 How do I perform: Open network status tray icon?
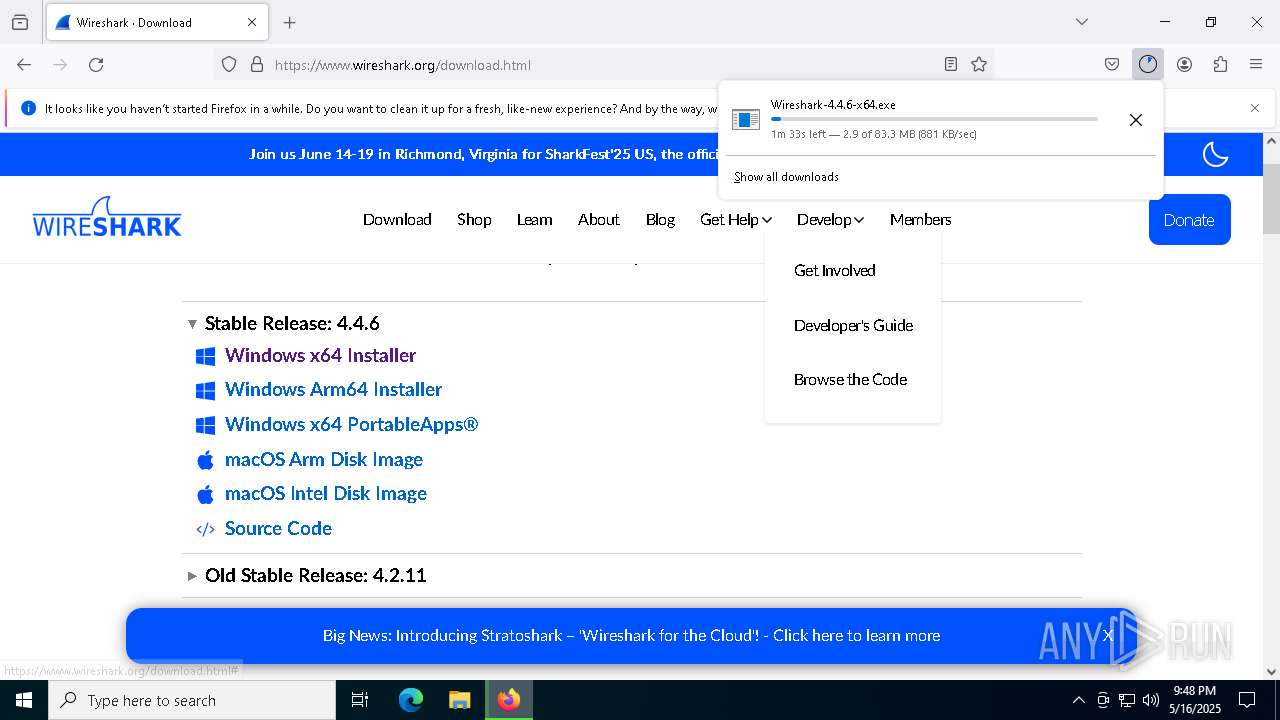[1127, 700]
